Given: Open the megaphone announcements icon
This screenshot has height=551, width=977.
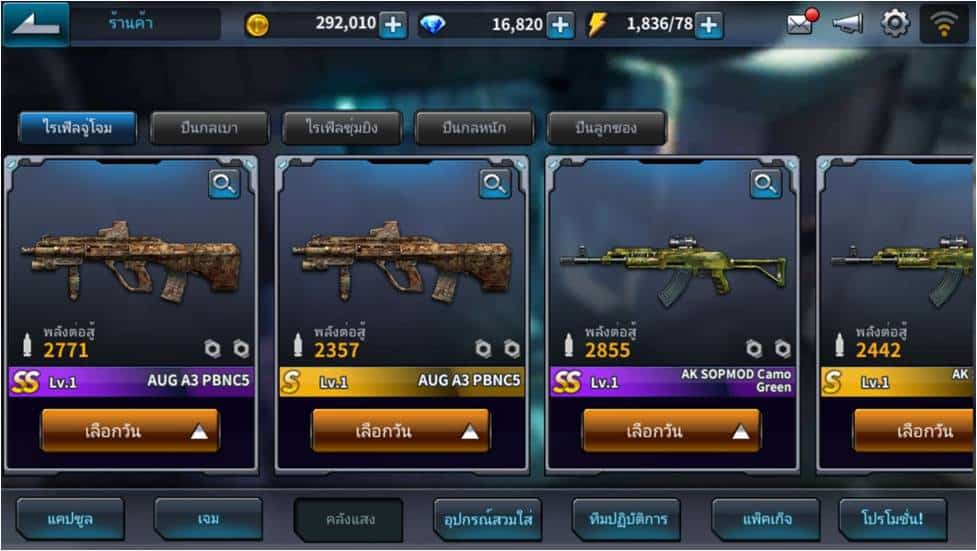Looking at the screenshot, I should [x=847, y=24].
